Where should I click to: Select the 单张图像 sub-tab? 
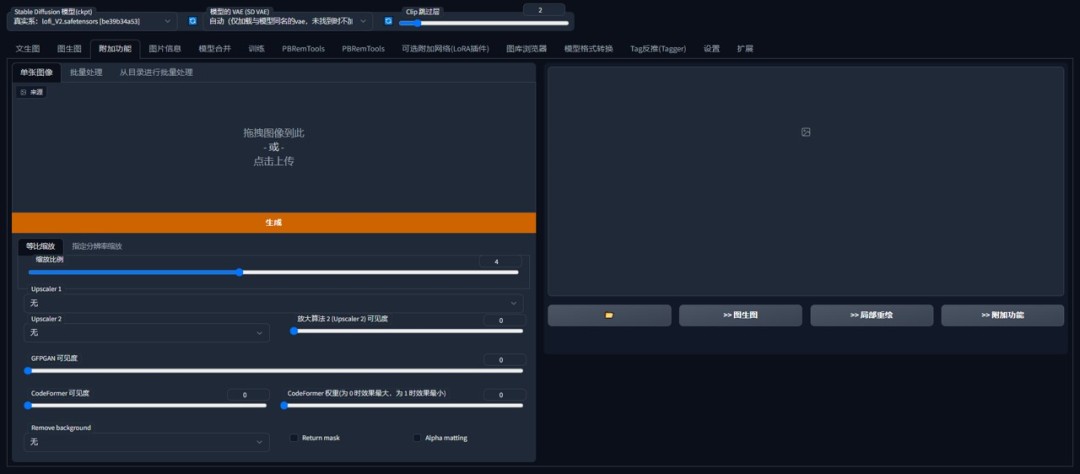pyautogui.click(x=36, y=72)
